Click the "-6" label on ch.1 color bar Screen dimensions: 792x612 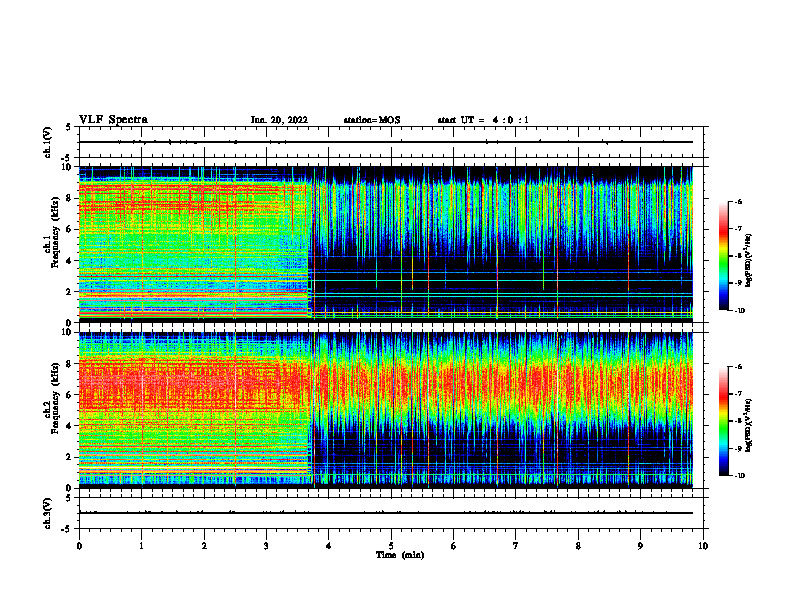pyautogui.click(x=738, y=201)
